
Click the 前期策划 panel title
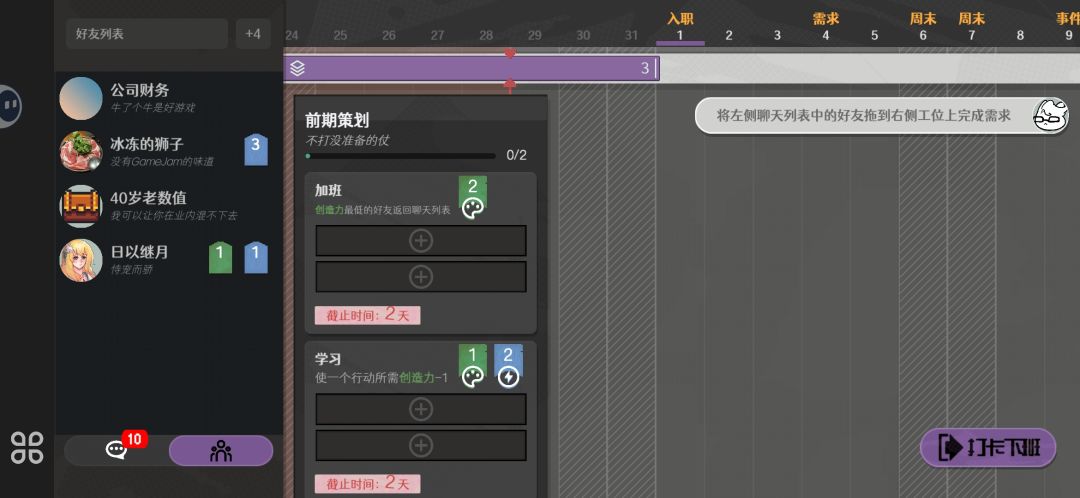pyautogui.click(x=338, y=121)
